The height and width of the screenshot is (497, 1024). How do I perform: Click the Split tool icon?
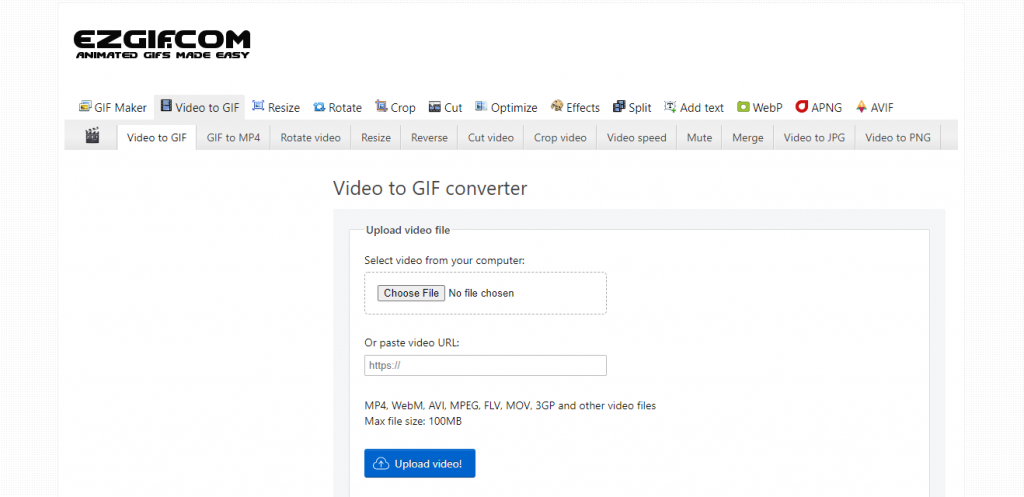pyautogui.click(x=619, y=106)
